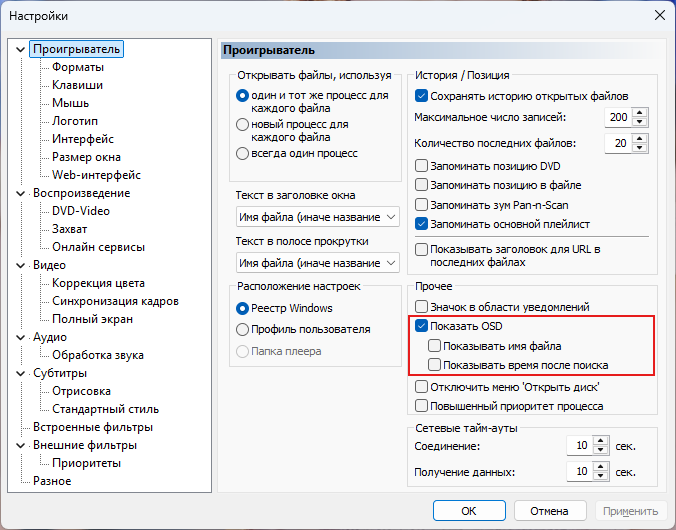Screen dimensions: 676x530
Task: Open the Форматы settings page
Action: [x=78, y=67]
